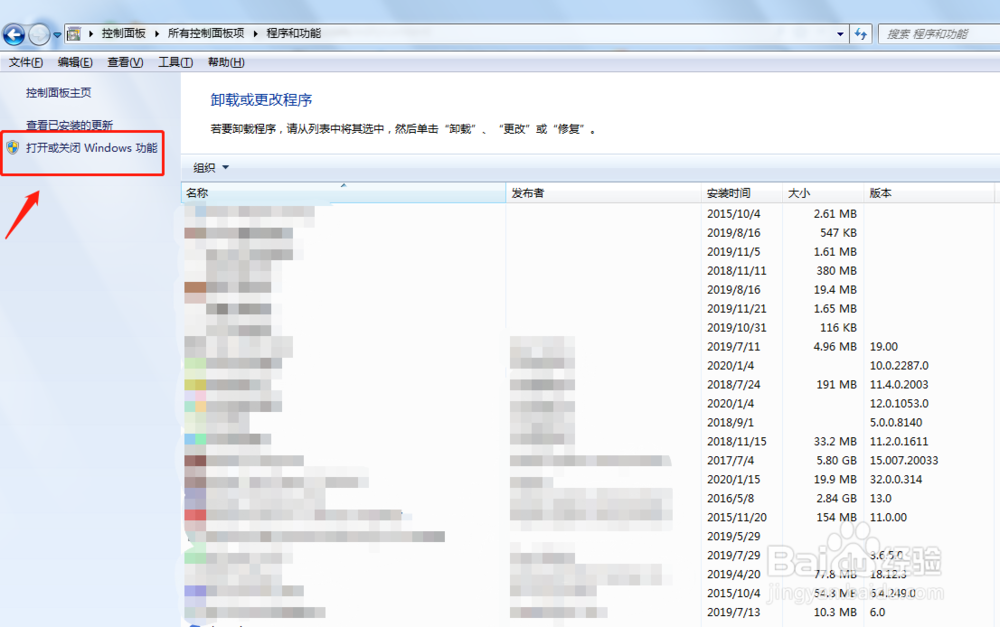
Task: Expand arrow after 控制面板 breadcrumb
Action: 157,34
